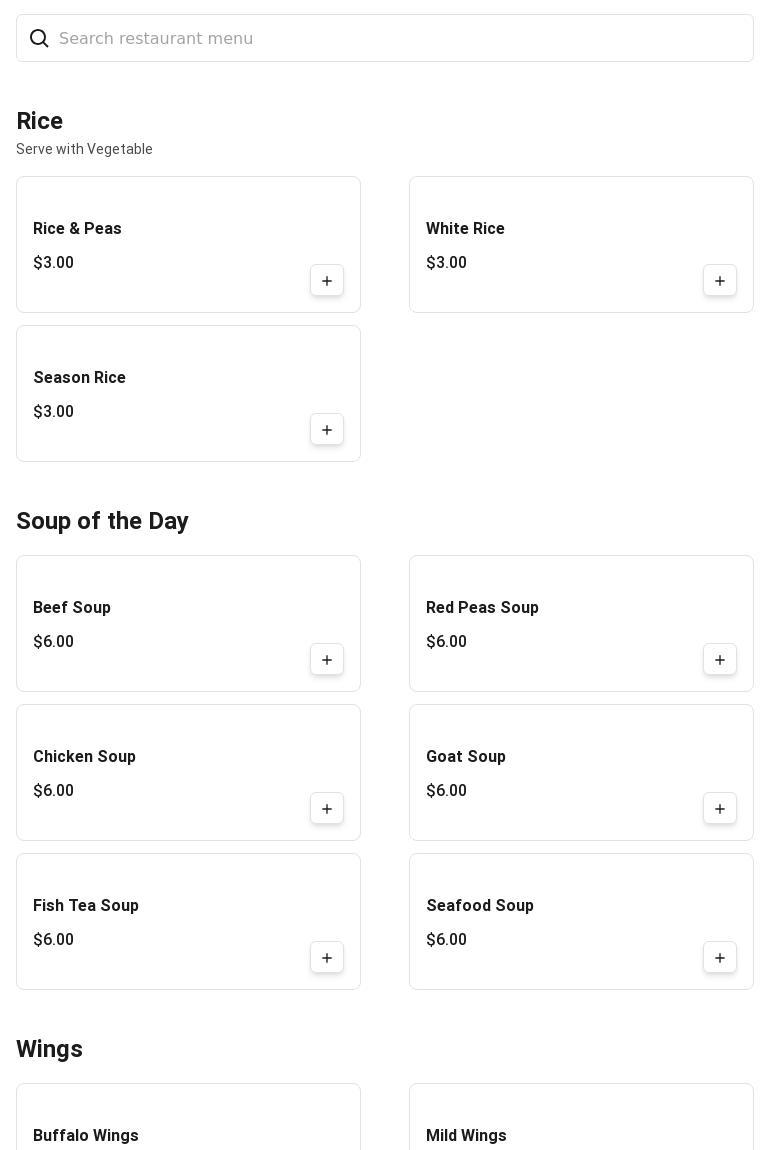The image size is (770, 1150).
Task: Click the Goat Soup plus icon
Action: click(720, 809)
